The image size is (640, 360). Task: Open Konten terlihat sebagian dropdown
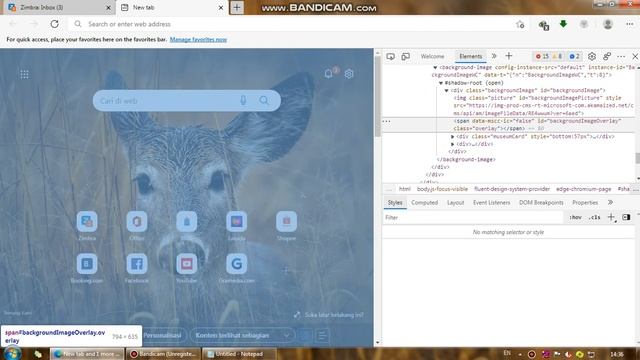(x=242, y=336)
